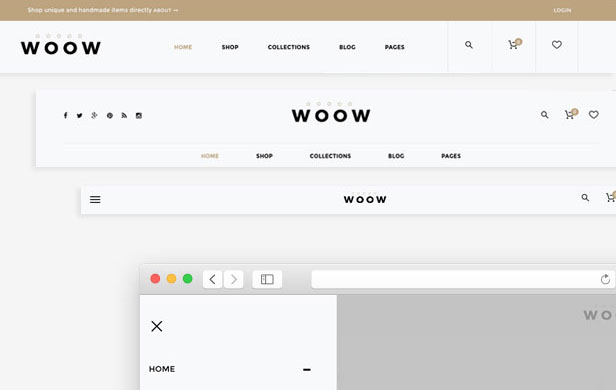Toggle the browser sidebar button
The width and height of the screenshot is (616, 390).
267,279
